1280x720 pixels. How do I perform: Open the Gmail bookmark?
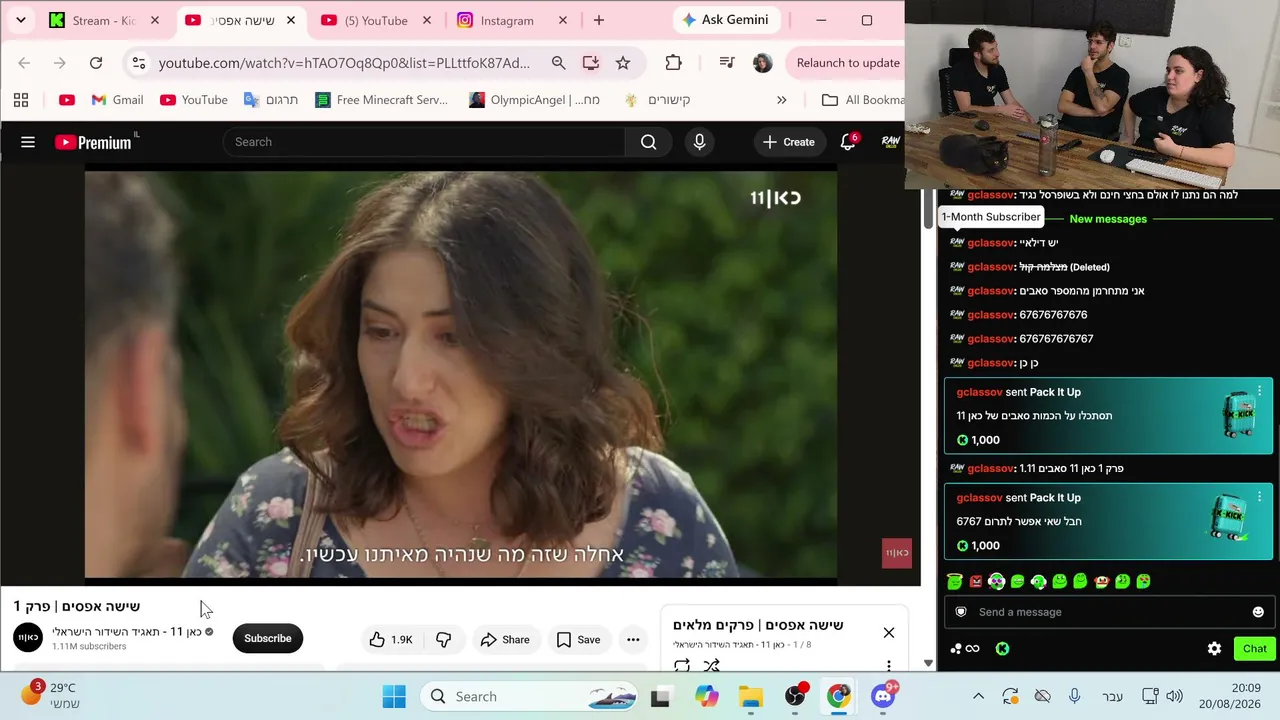coord(117,100)
